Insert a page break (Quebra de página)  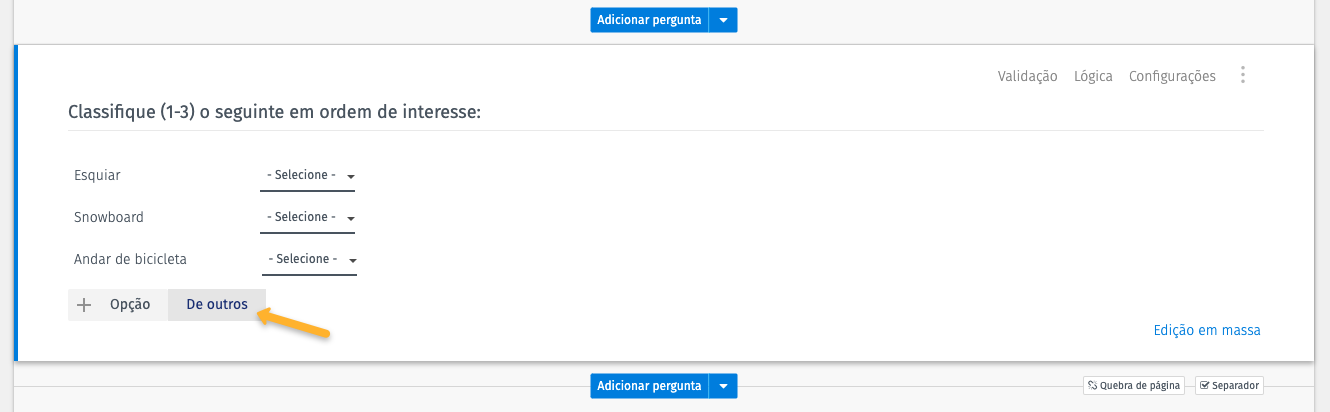tap(1134, 385)
